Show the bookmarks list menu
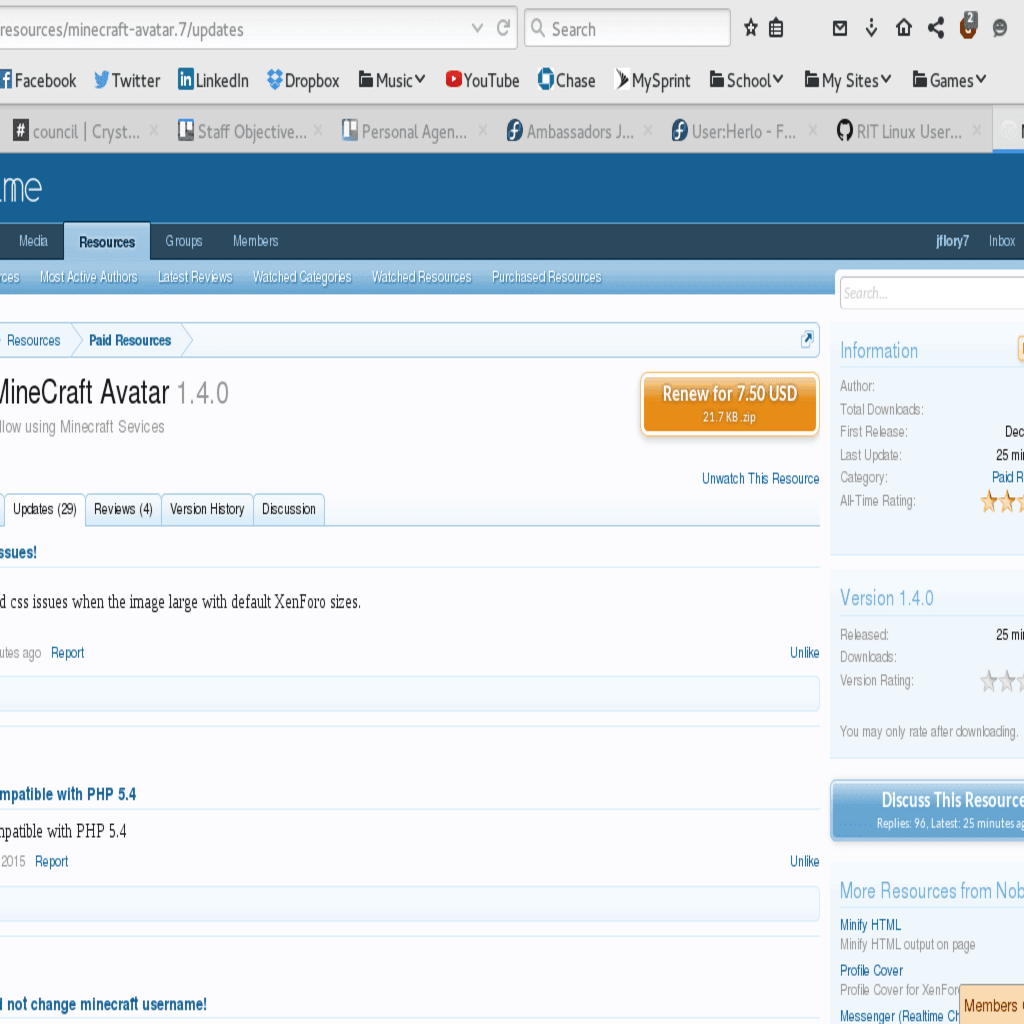The width and height of the screenshot is (1024, 1024). click(x=776, y=28)
